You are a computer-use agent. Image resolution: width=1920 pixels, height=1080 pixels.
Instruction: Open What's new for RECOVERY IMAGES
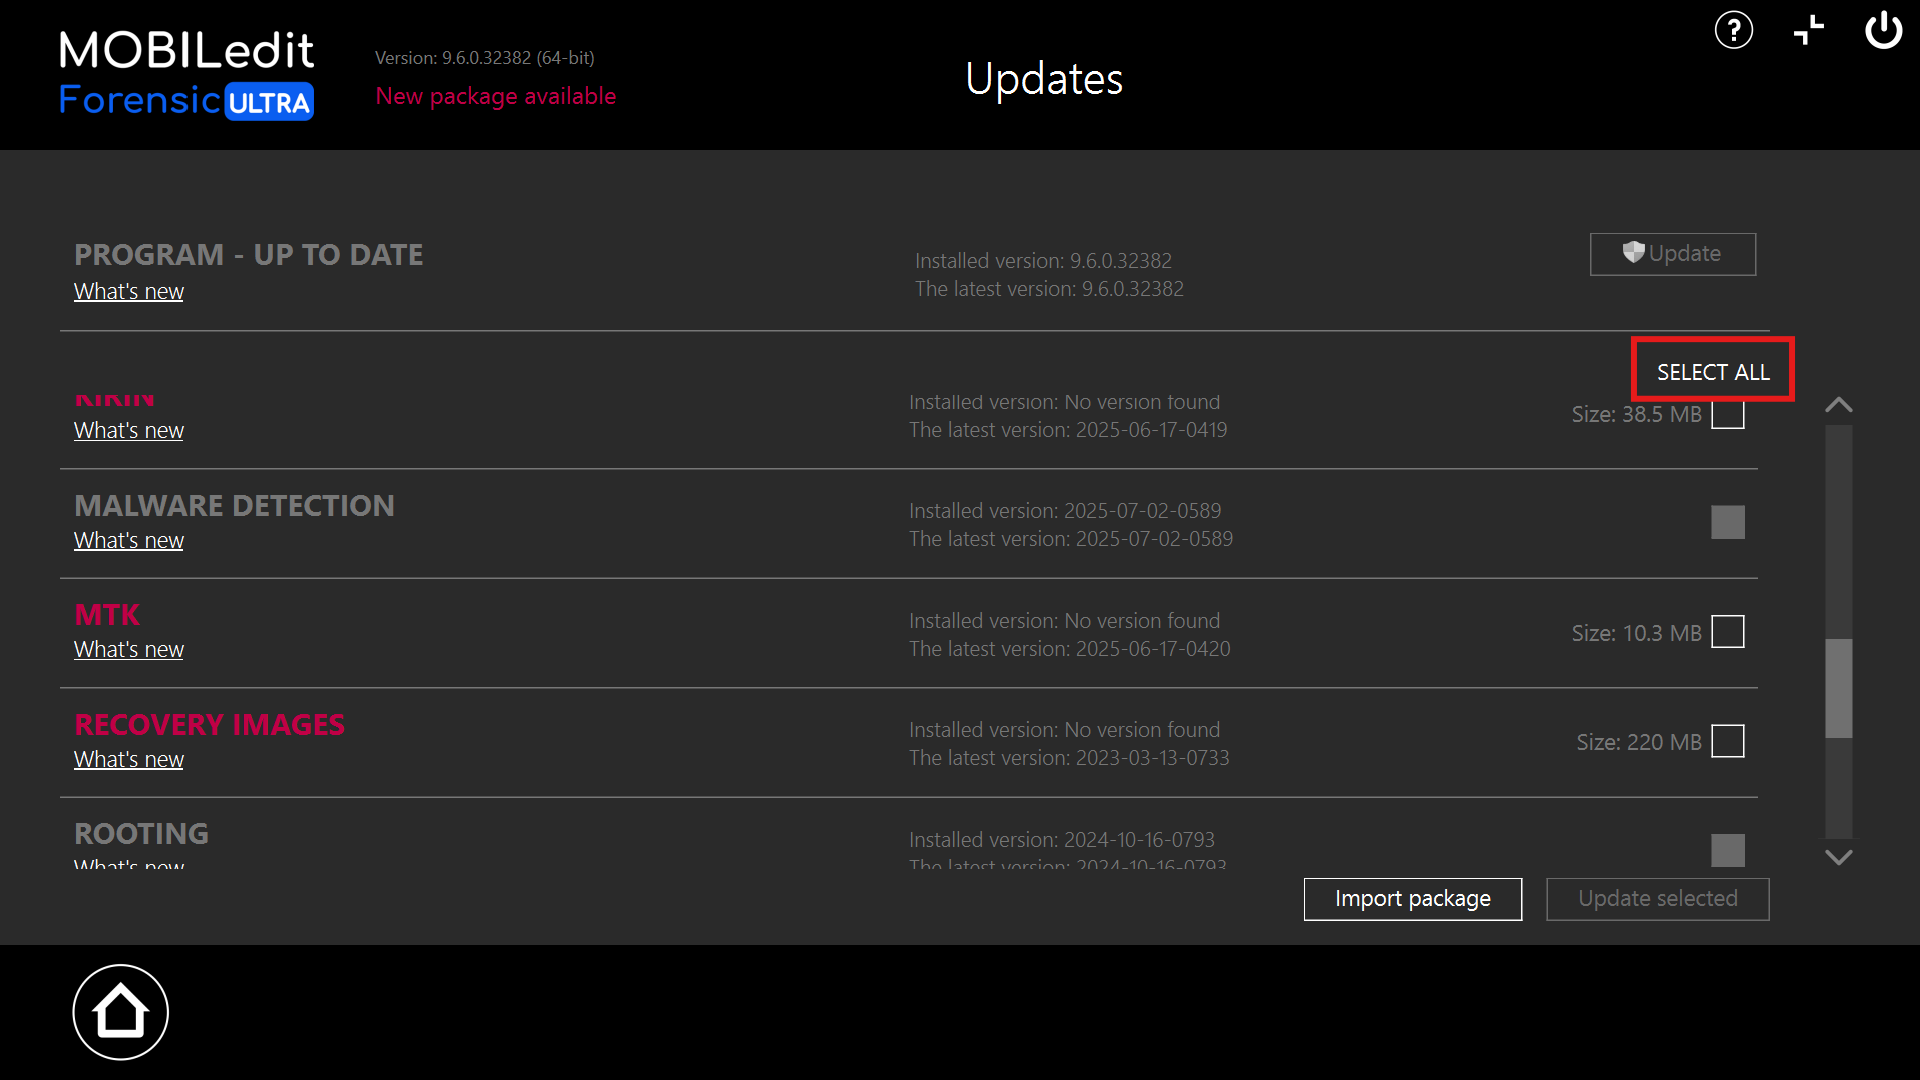[x=128, y=758]
